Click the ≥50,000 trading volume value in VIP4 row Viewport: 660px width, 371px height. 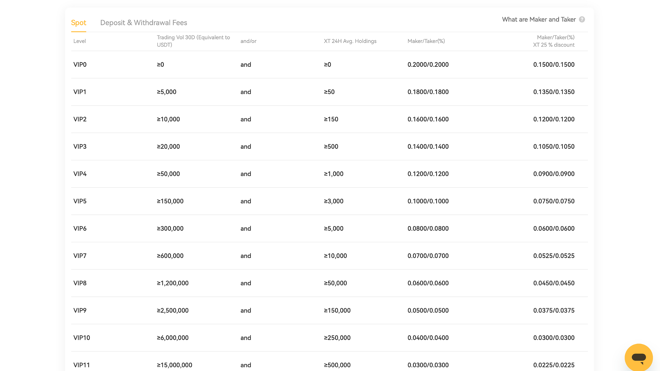168,174
